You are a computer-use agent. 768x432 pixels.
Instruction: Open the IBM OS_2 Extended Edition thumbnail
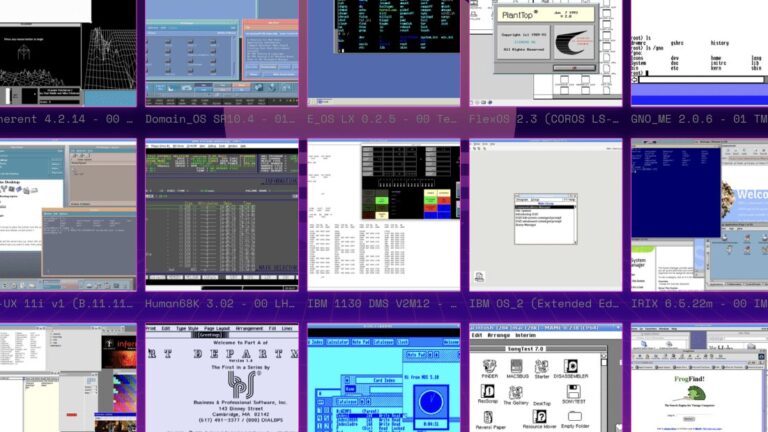click(546, 215)
